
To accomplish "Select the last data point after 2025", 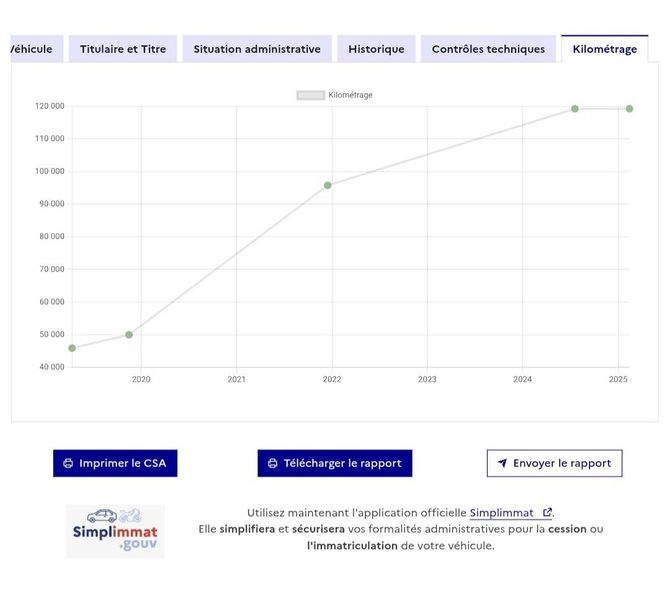I will click(629, 109).
